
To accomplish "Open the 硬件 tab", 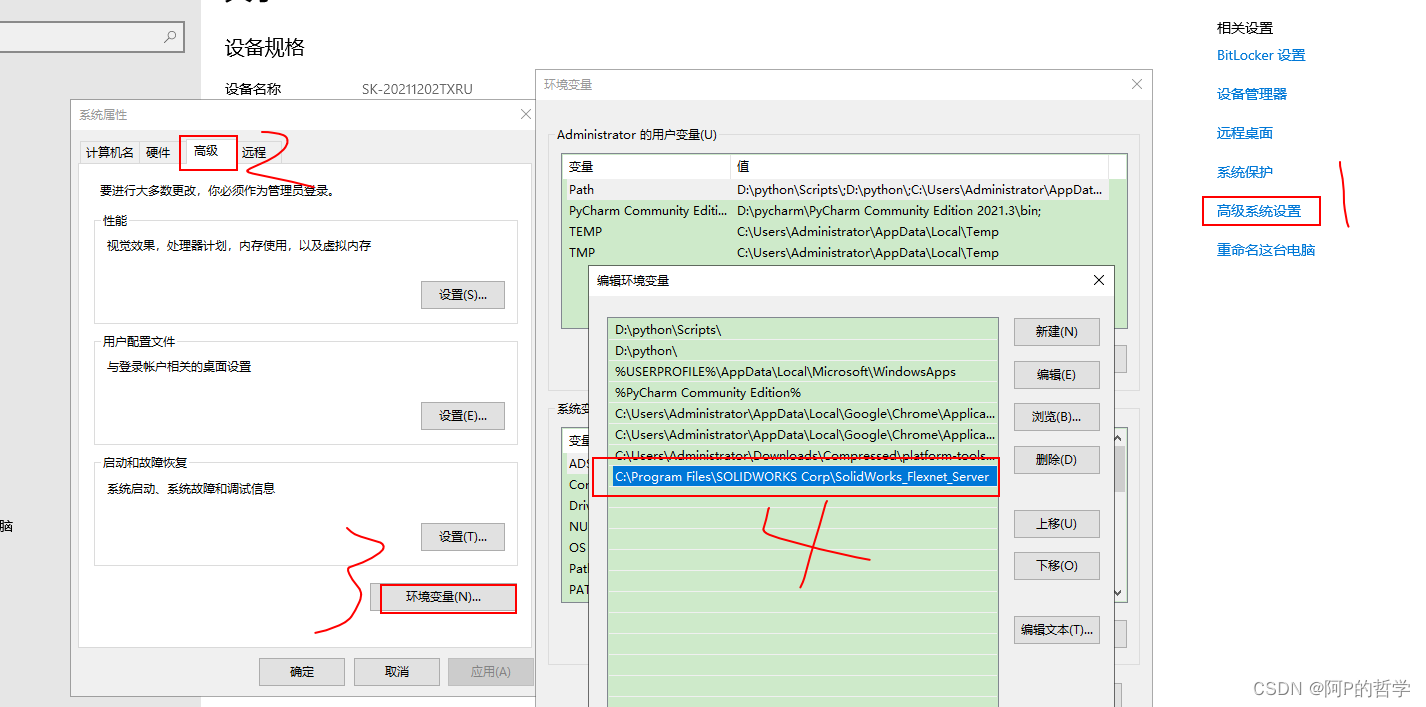I will pos(159,152).
